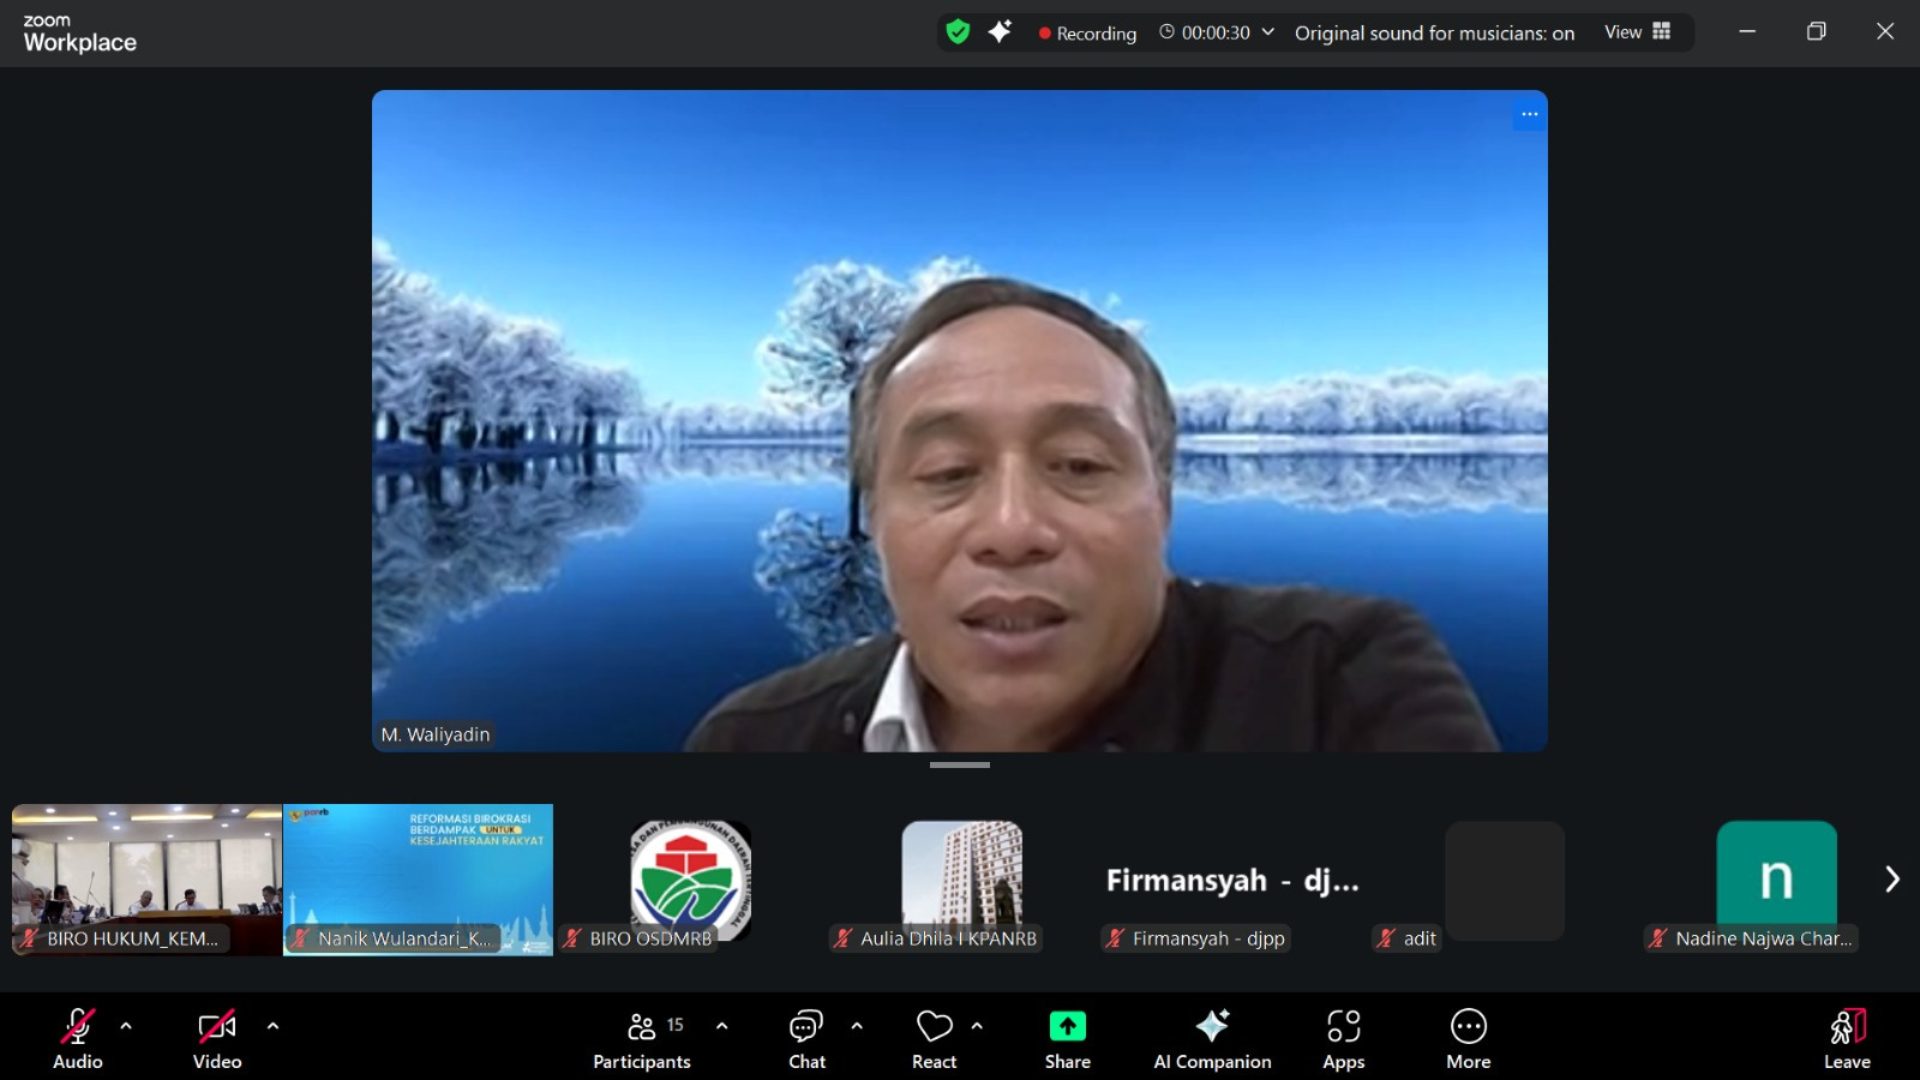Image resolution: width=1920 pixels, height=1080 pixels.
Task: Click the green encryption shield icon
Action: pyautogui.click(x=958, y=32)
